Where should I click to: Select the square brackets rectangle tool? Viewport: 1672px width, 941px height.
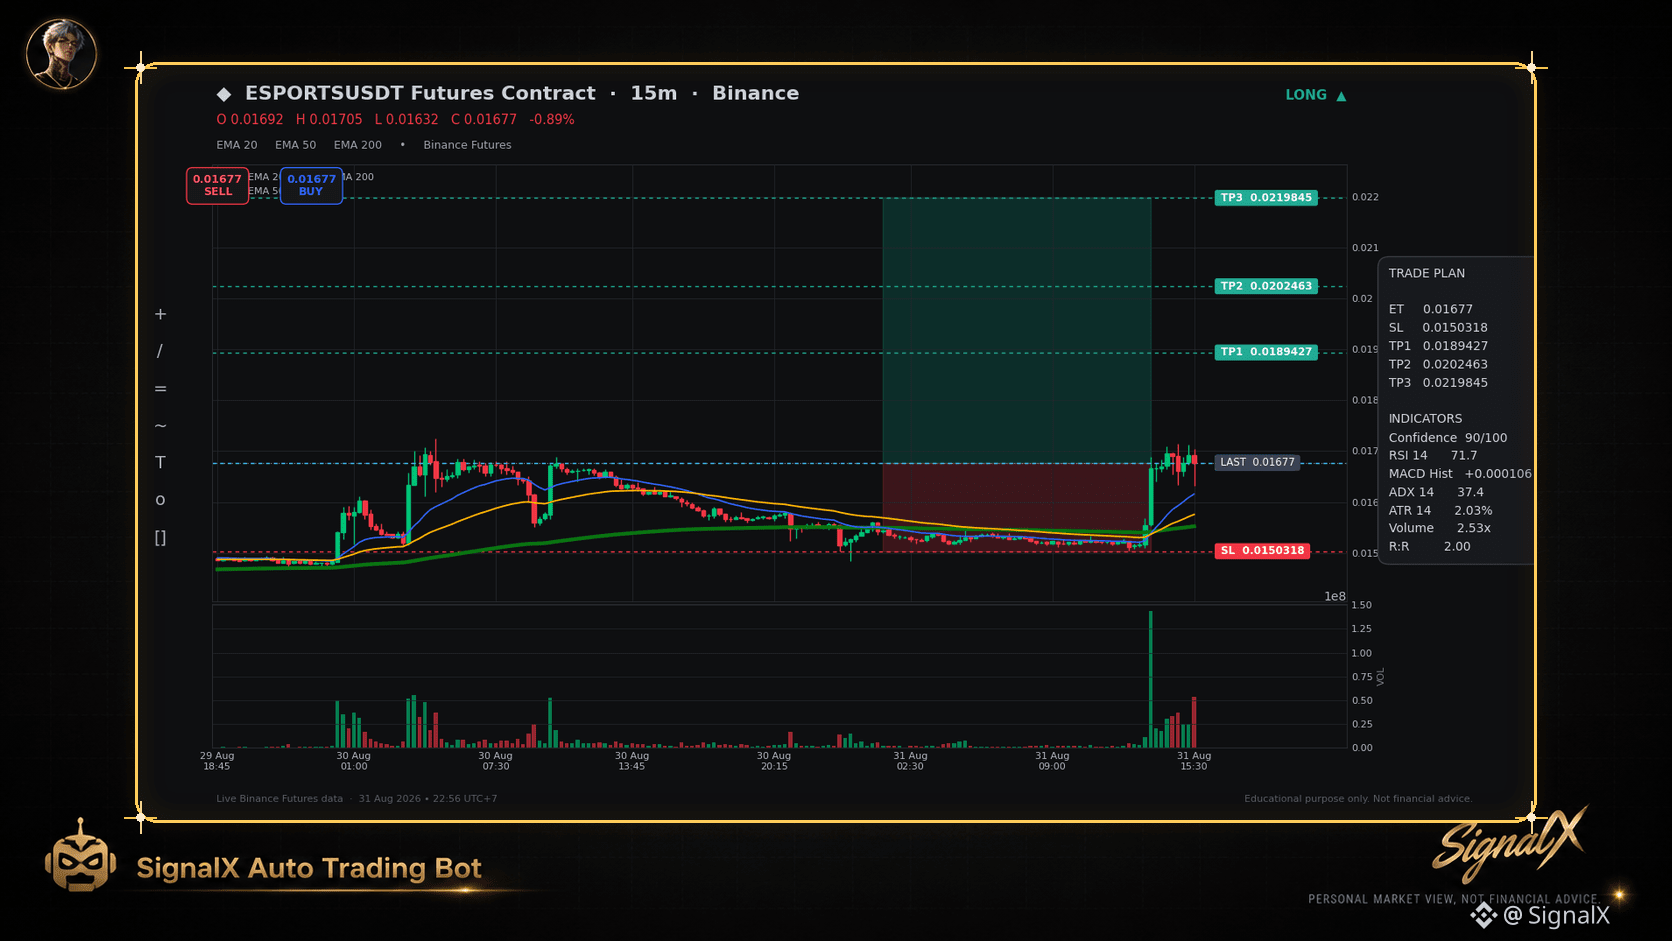160,538
